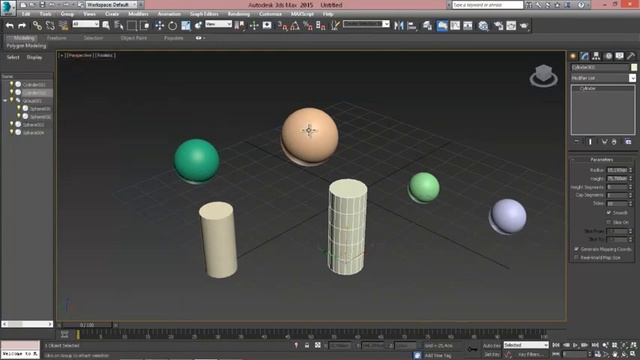Open the Material Editor icon
640x360 pixels.
point(483,26)
